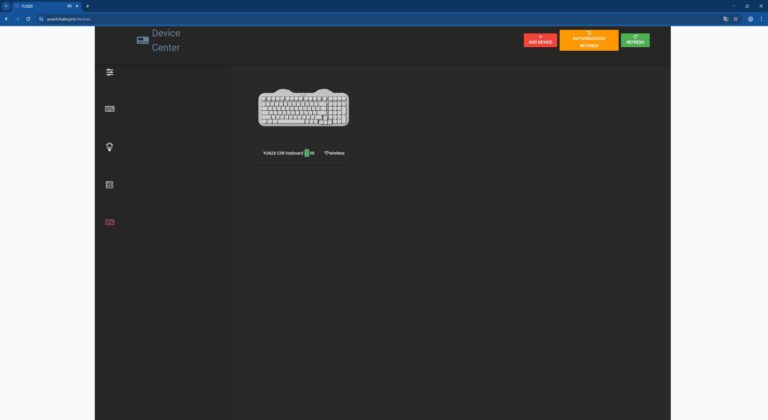Select the keyboard device thumbnail

pyautogui.click(x=304, y=108)
